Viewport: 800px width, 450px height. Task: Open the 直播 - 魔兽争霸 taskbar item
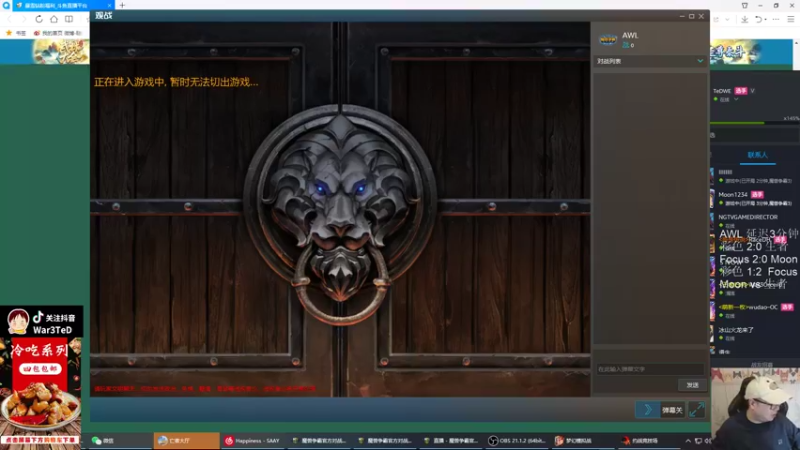coord(452,440)
